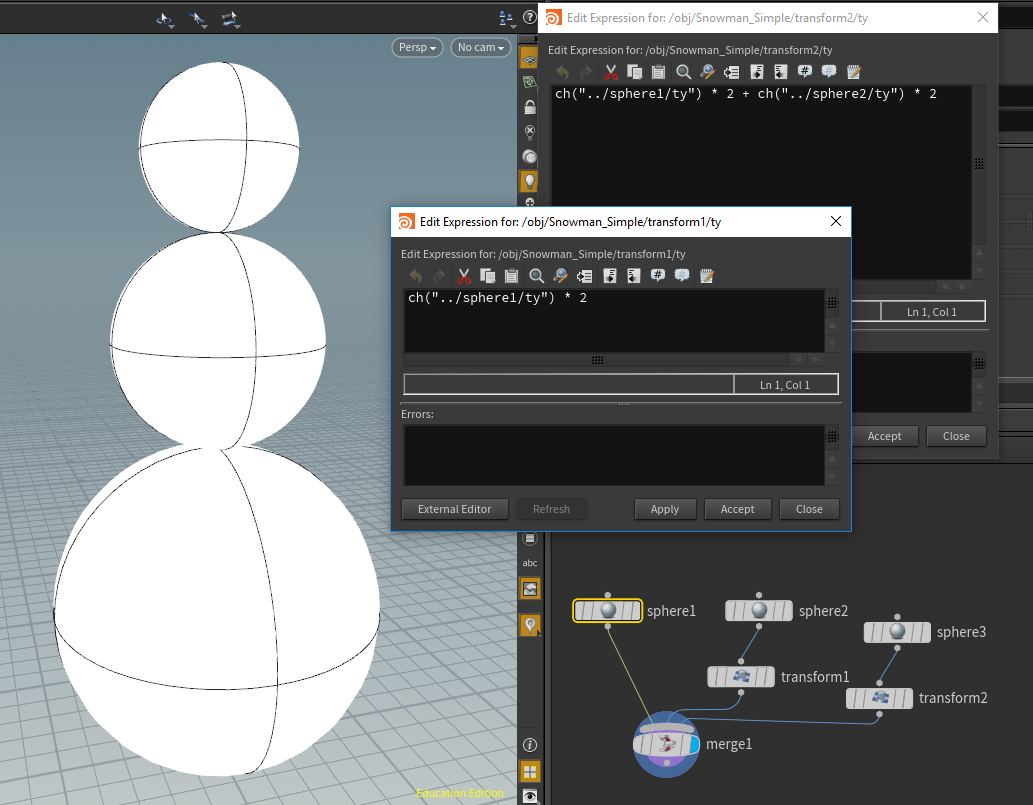Click the Find and Replace icon
Image resolution: width=1033 pixels, height=805 pixels.
(x=560, y=276)
